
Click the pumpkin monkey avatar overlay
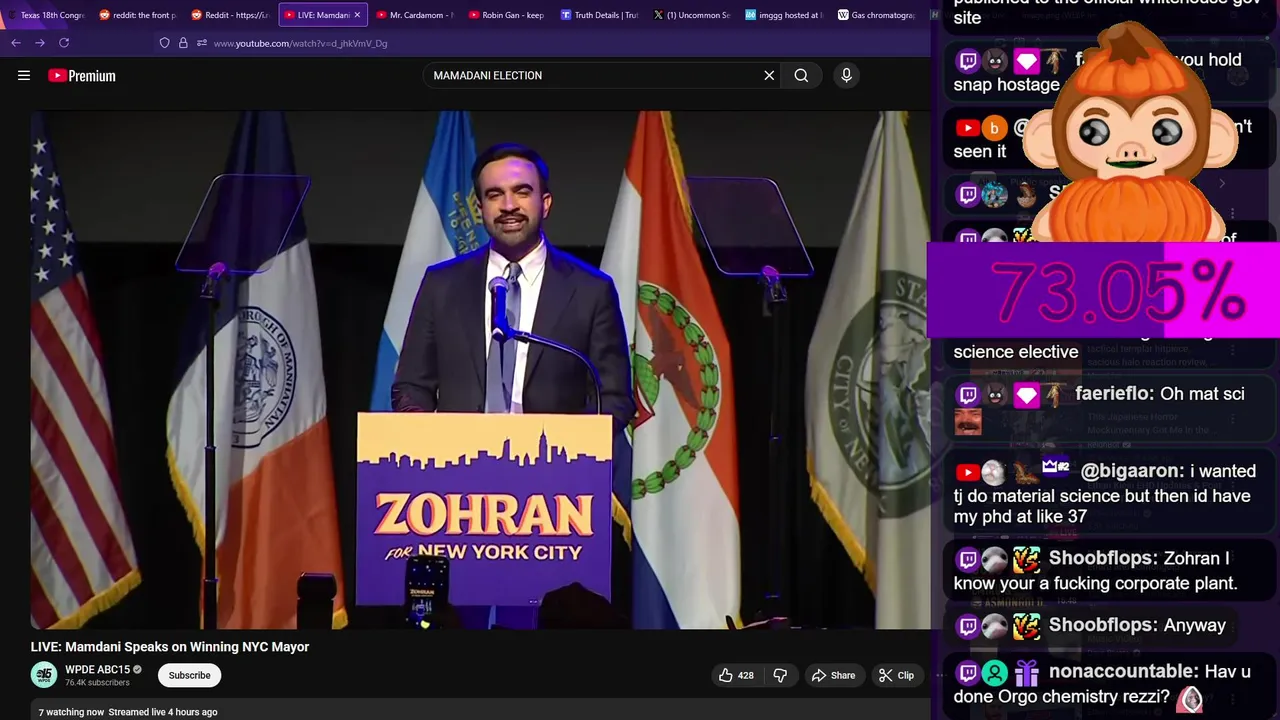1130,135
